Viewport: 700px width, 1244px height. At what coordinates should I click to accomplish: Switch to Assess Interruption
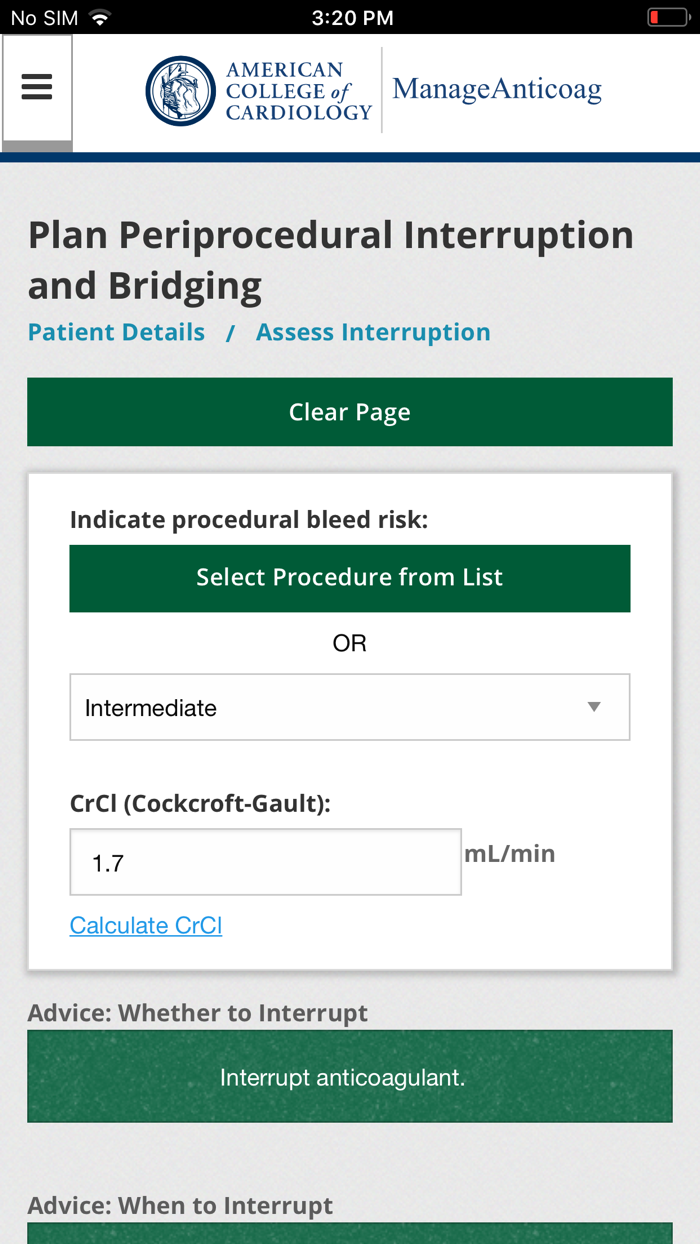tap(373, 331)
